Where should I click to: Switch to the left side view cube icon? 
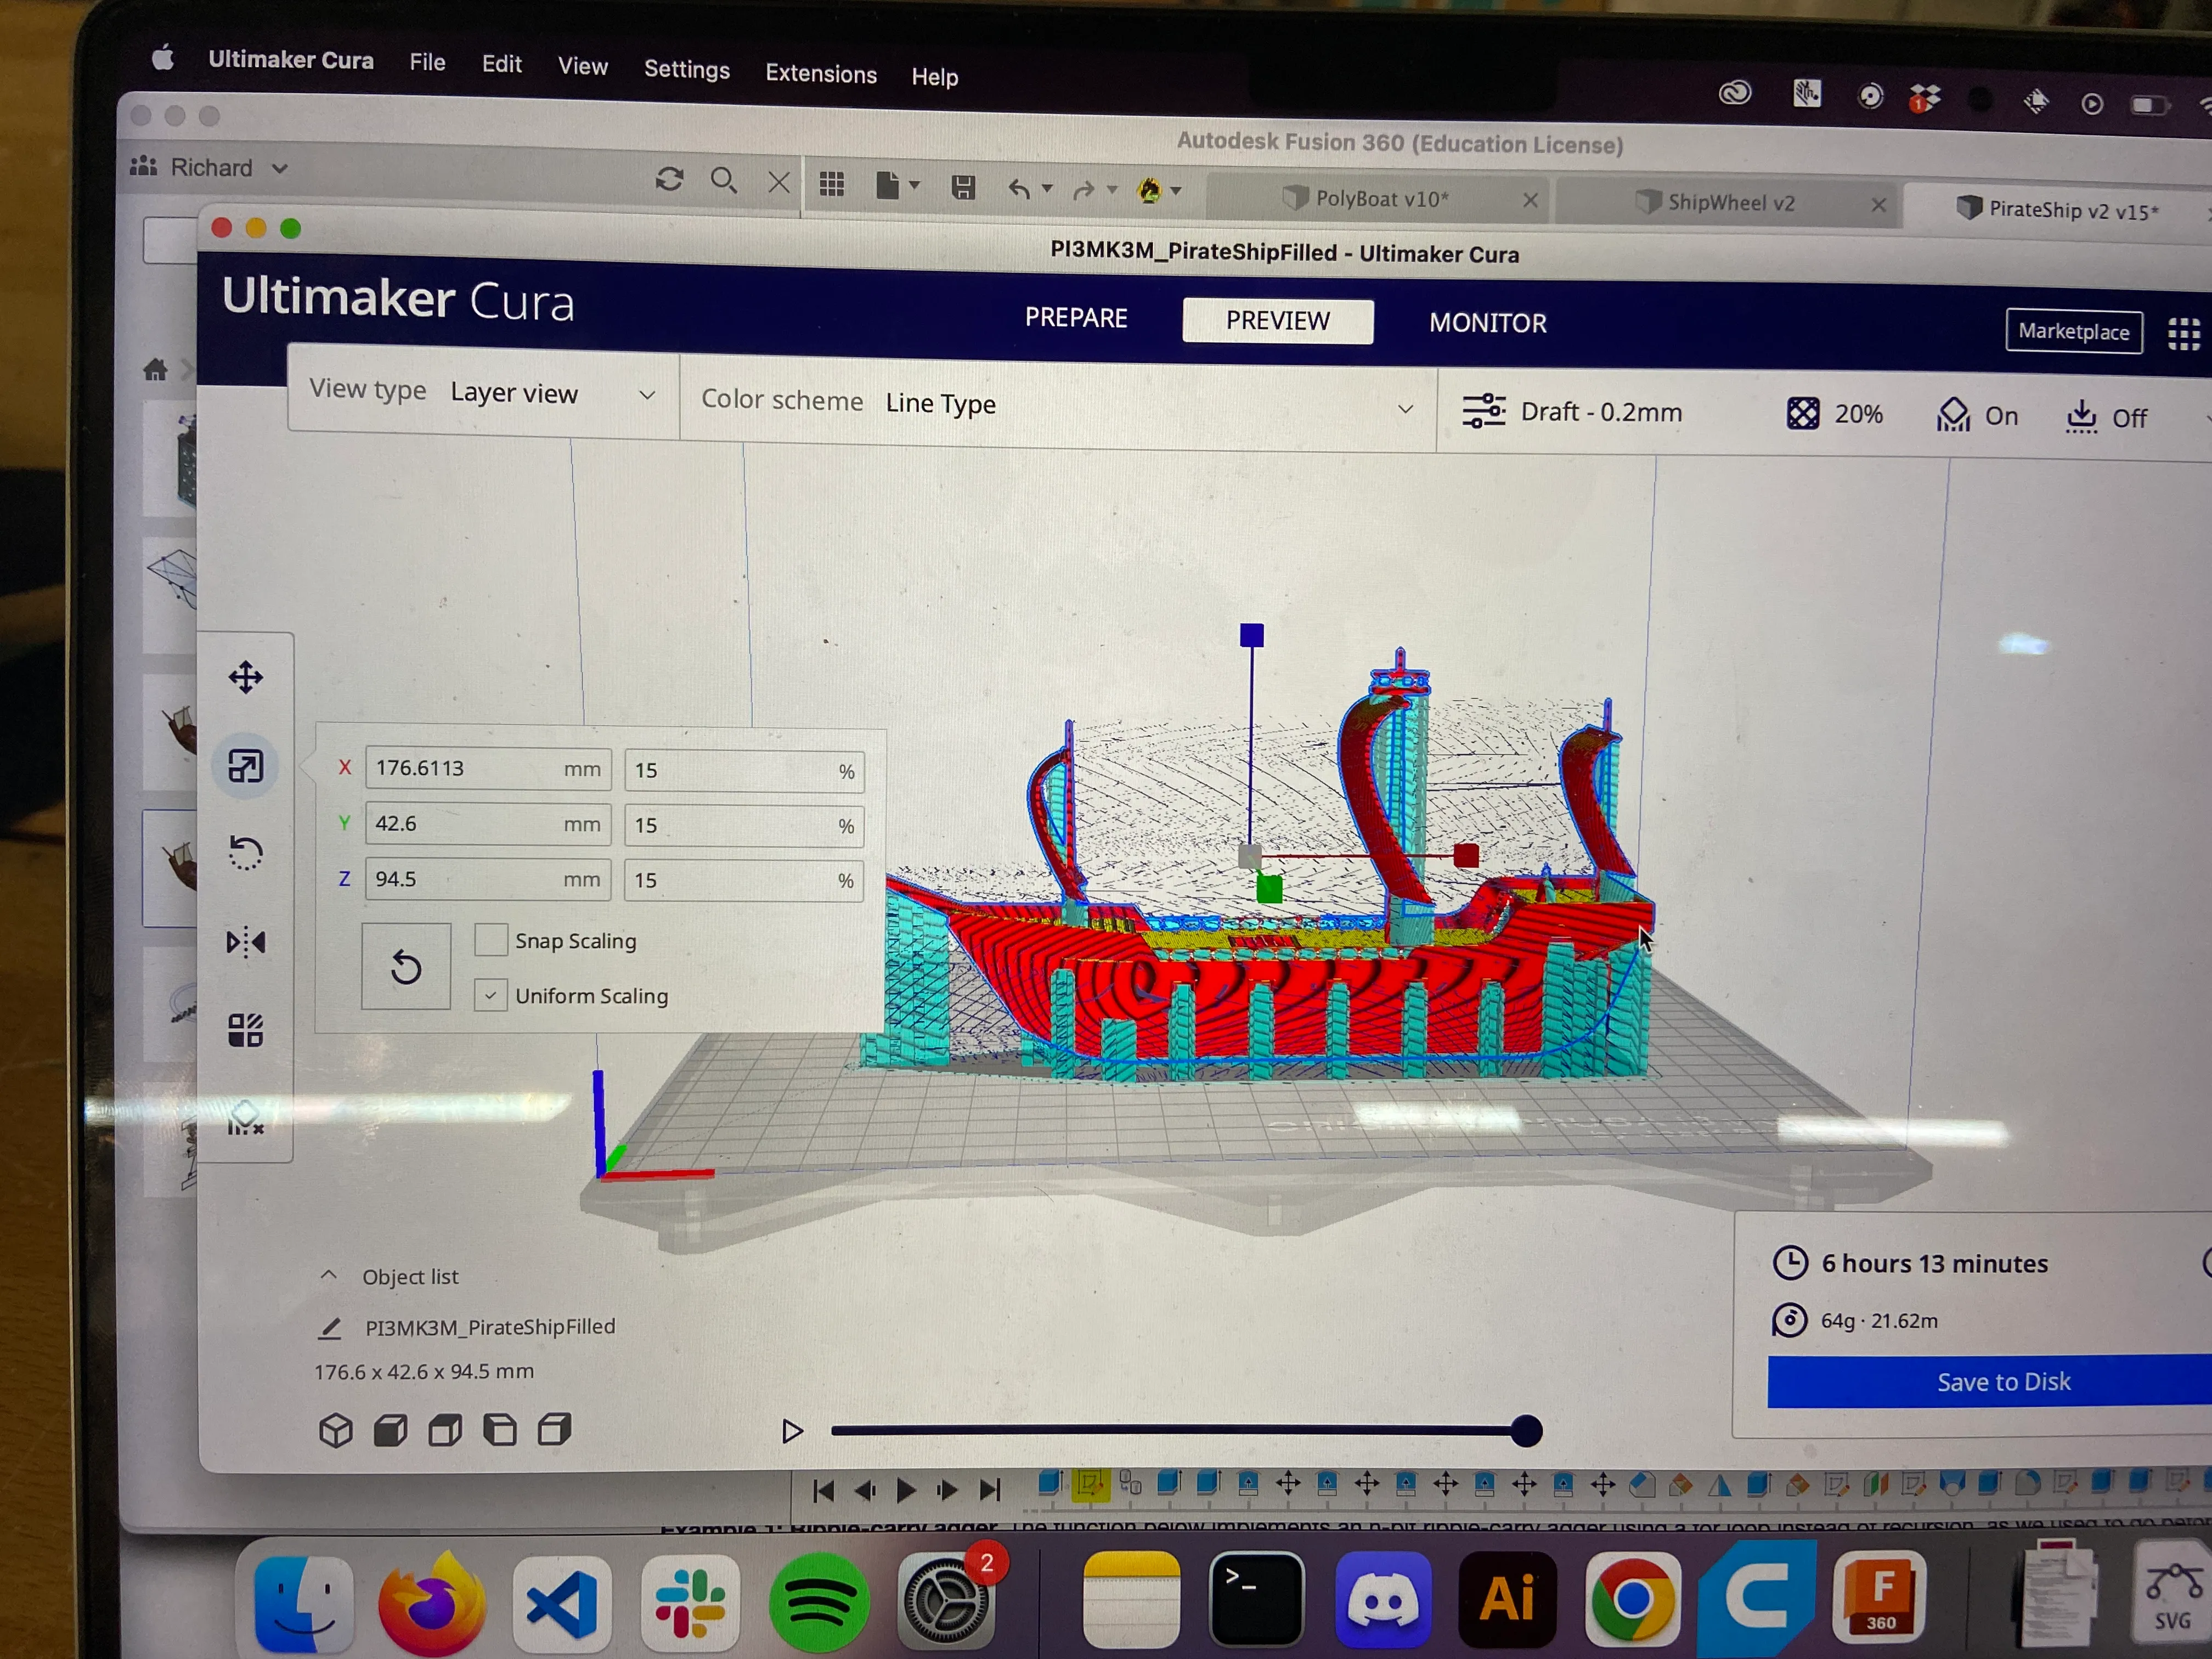(499, 1431)
